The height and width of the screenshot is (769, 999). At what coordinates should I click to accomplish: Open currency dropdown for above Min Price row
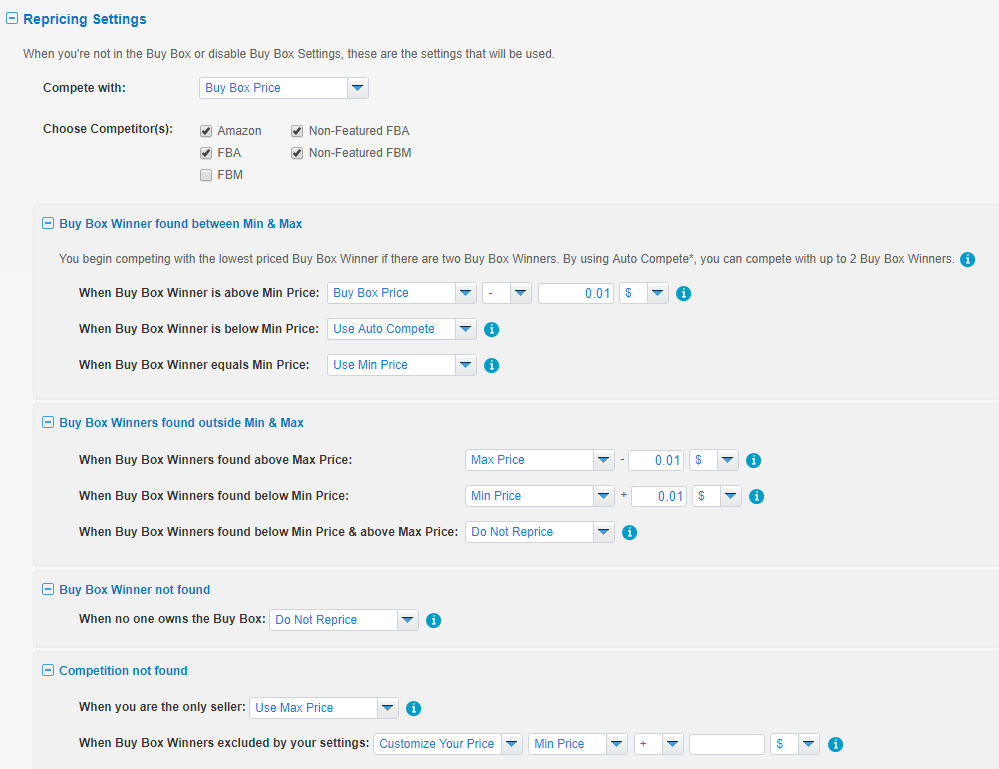[643, 293]
